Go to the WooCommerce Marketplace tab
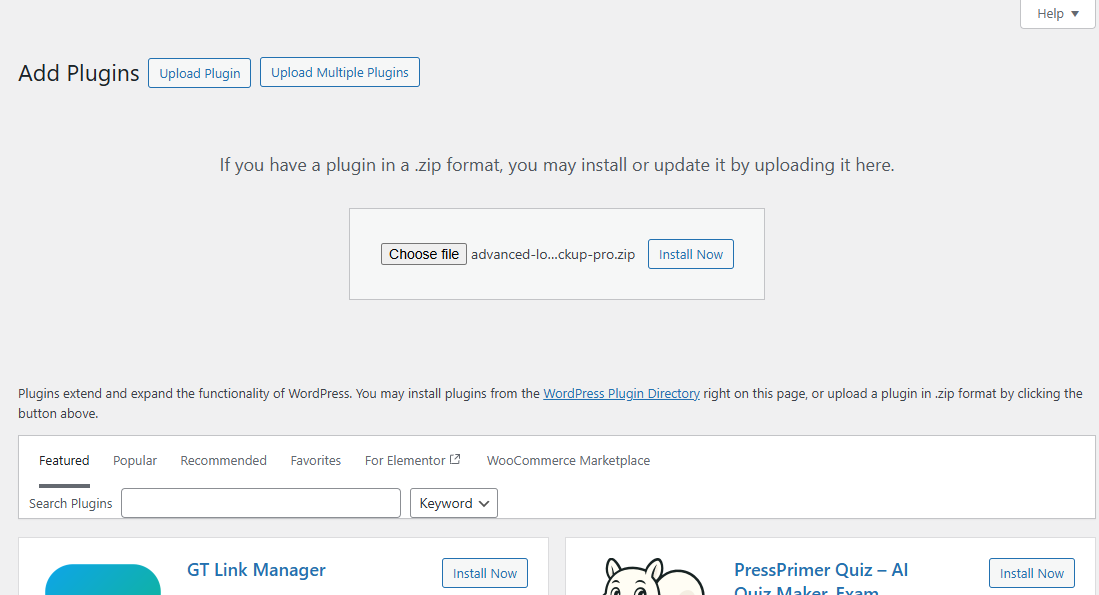 568,461
